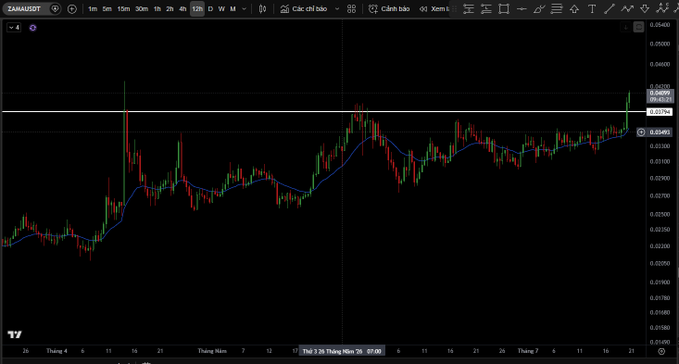Click the Tháng 7 label on time axis
The width and height of the screenshot is (679, 364).
[x=528, y=351]
